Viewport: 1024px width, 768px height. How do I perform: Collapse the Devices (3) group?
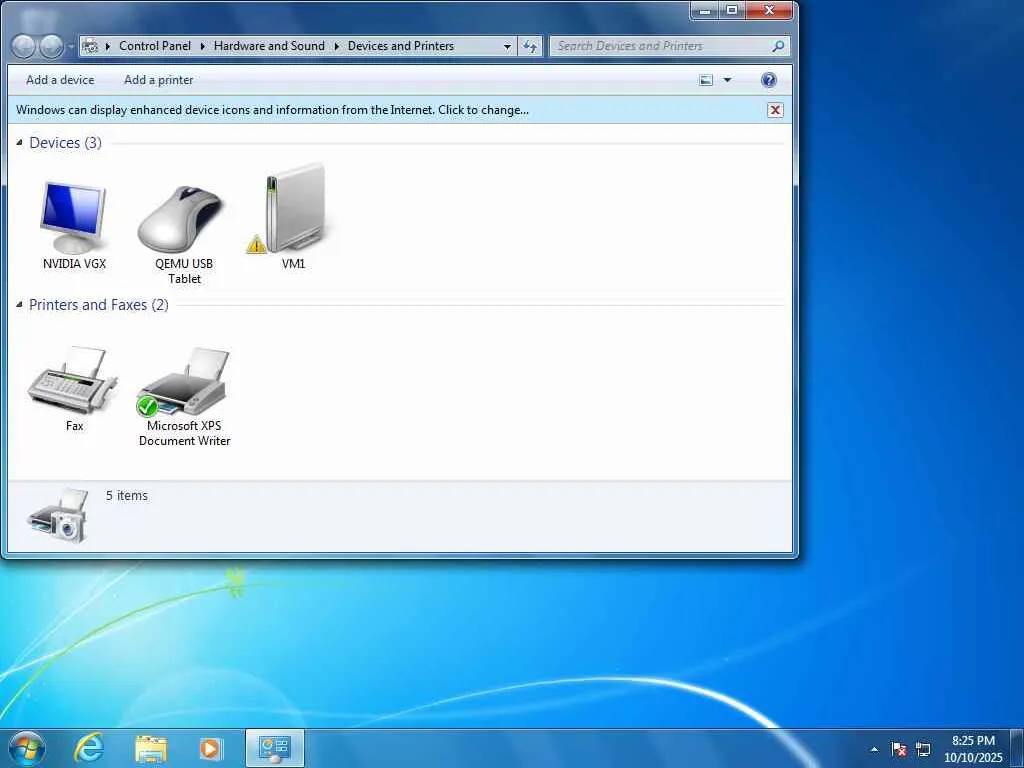pos(19,142)
